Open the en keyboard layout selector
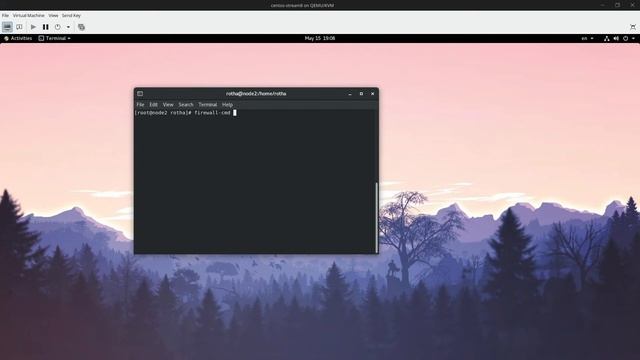The image size is (640, 360). coord(587,38)
